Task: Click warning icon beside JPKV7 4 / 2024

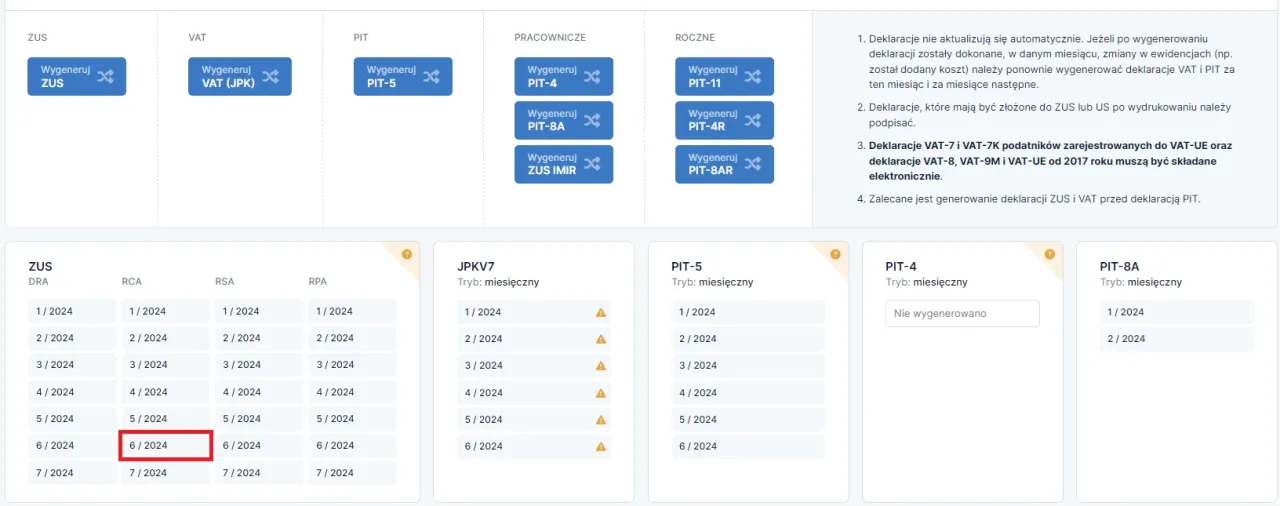Action: pos(601,393)
